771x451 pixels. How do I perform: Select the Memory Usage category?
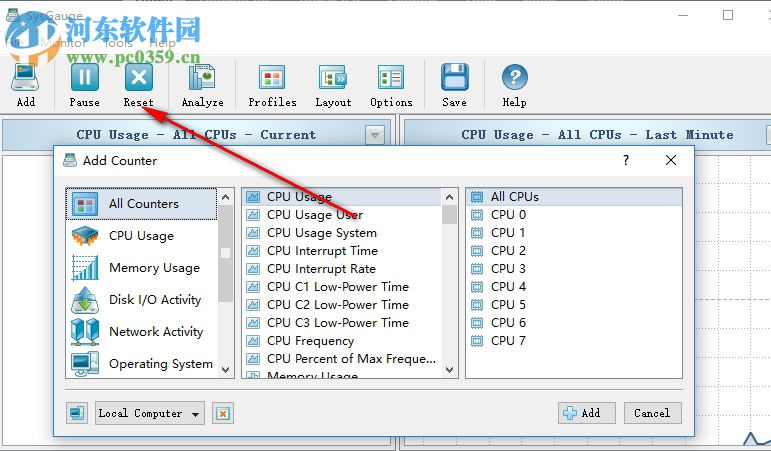tap(141, 268)
